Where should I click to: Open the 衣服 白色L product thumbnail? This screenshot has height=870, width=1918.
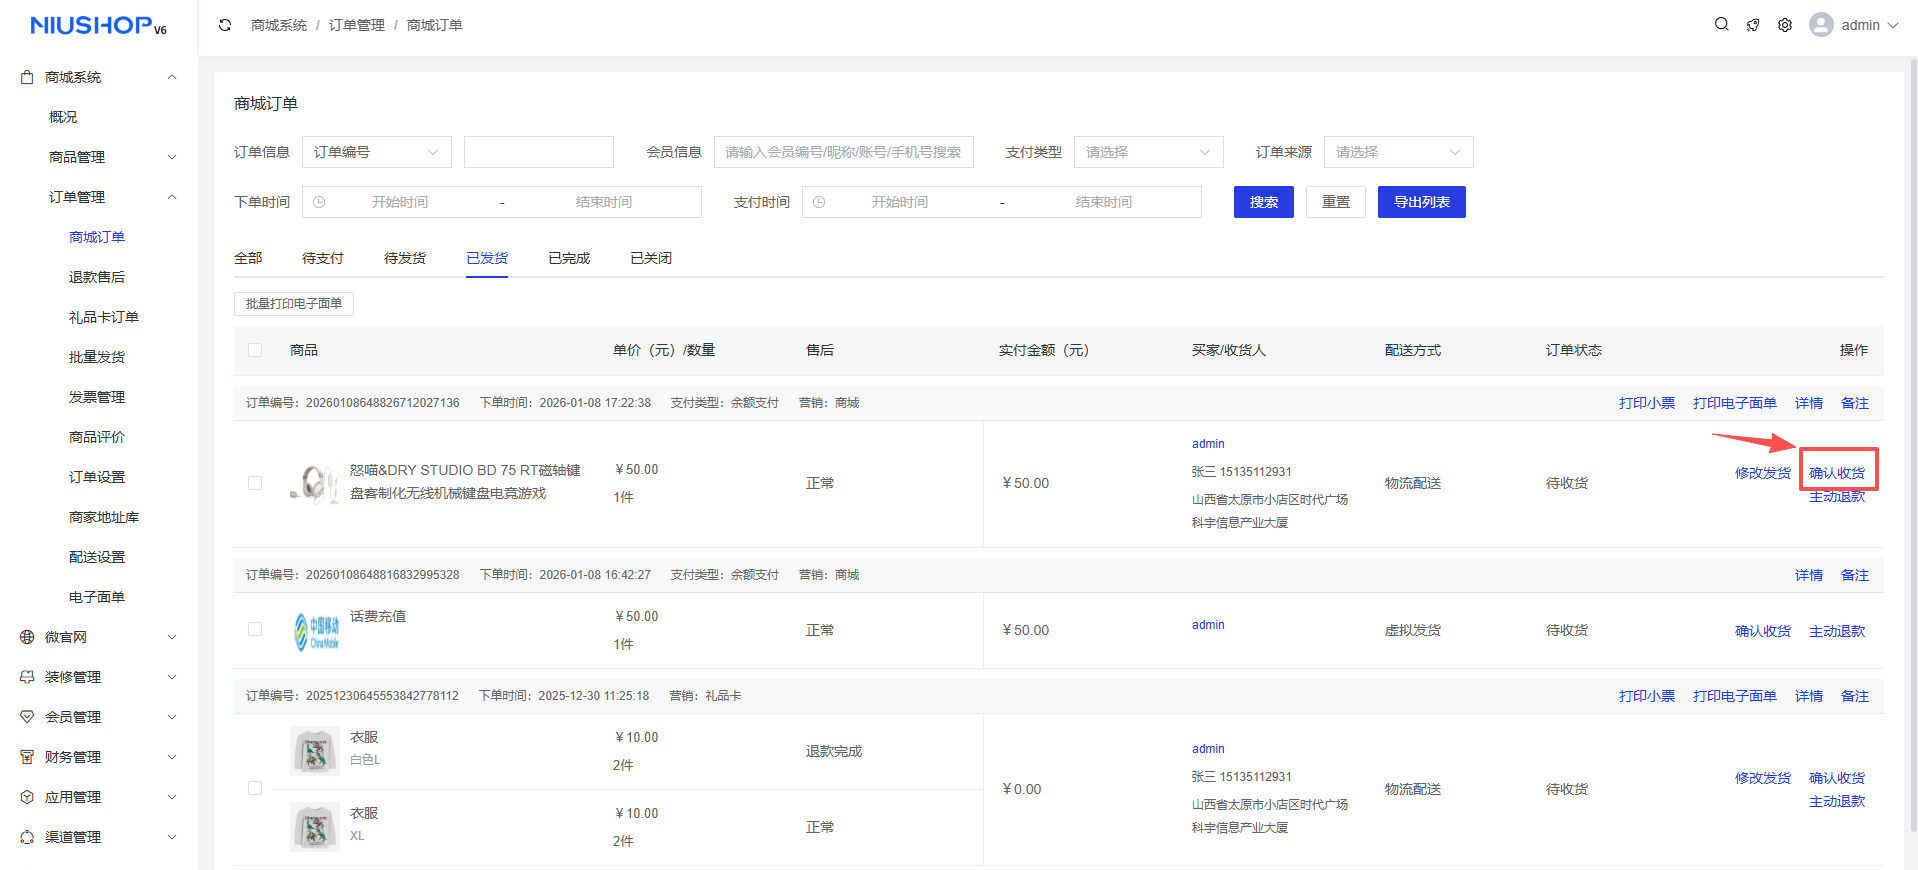tap(314, 751)
